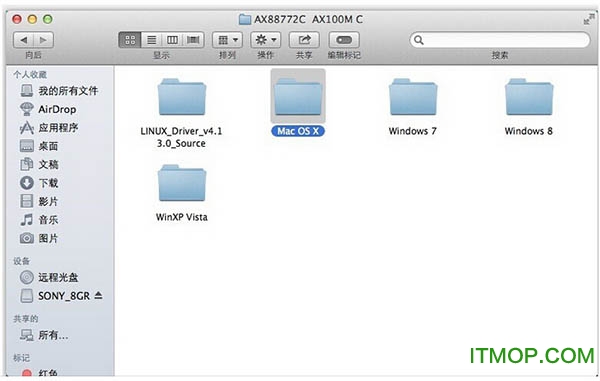Click the share toolbar button
600x381 pixels.
[304, 40]
